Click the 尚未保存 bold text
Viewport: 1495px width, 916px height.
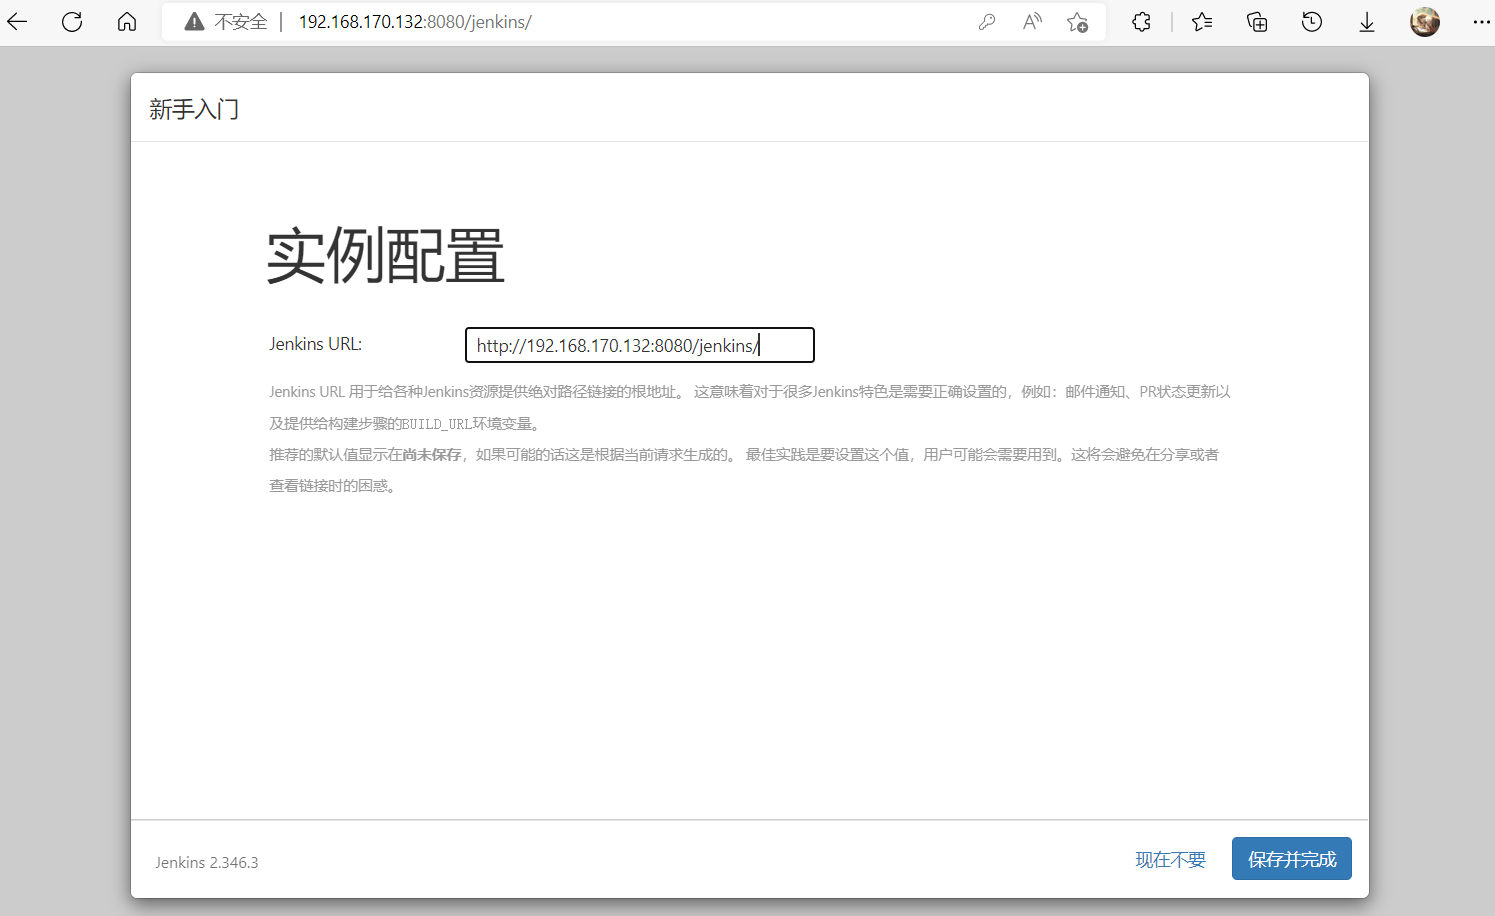pyautogui.click(x=432, y=455)
